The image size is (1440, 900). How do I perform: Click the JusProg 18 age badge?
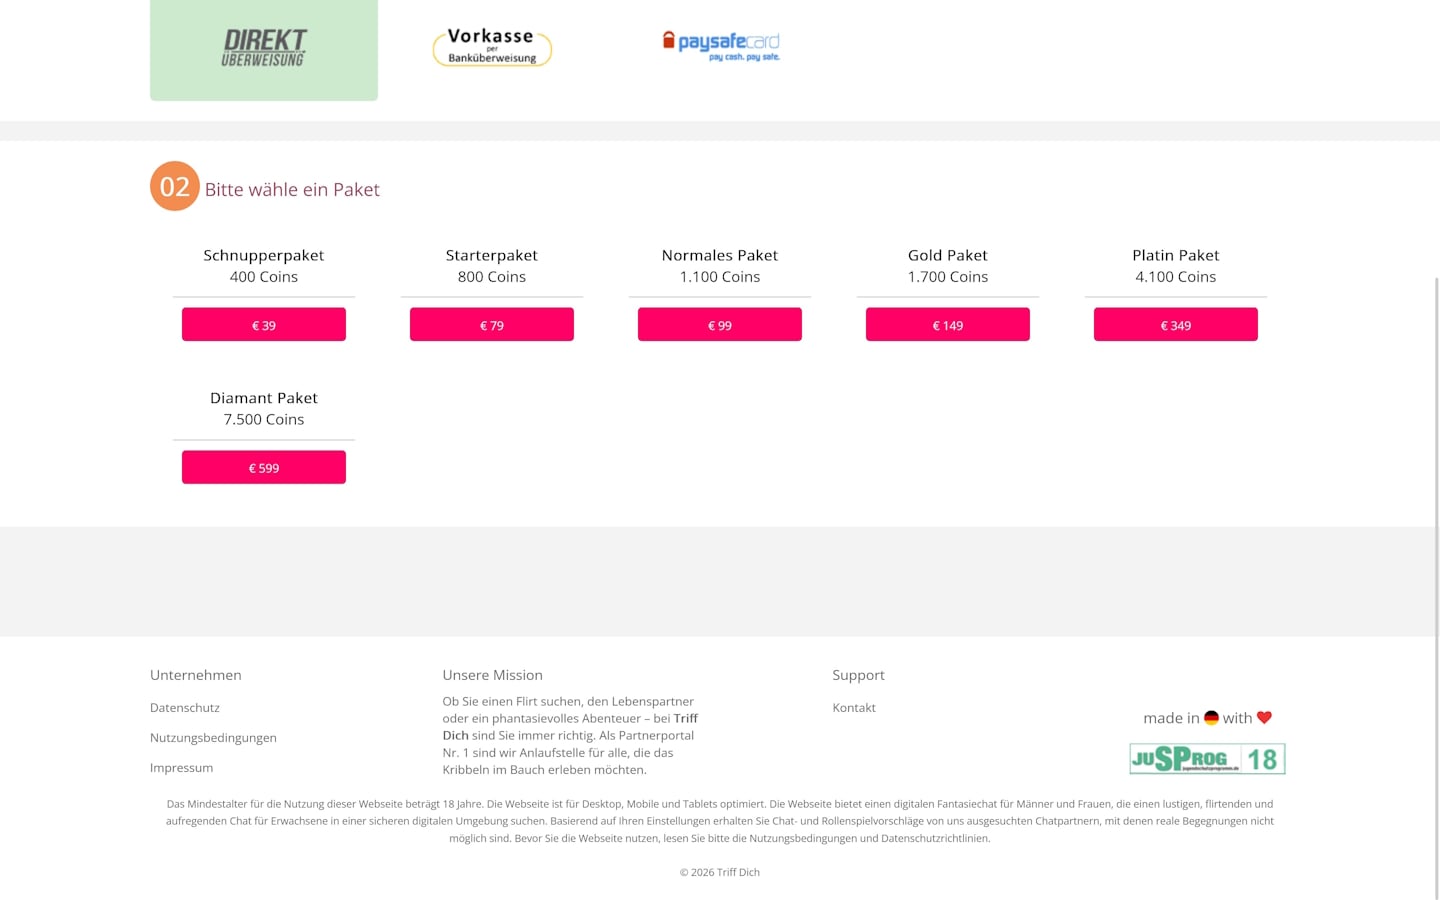(1207, 759)
